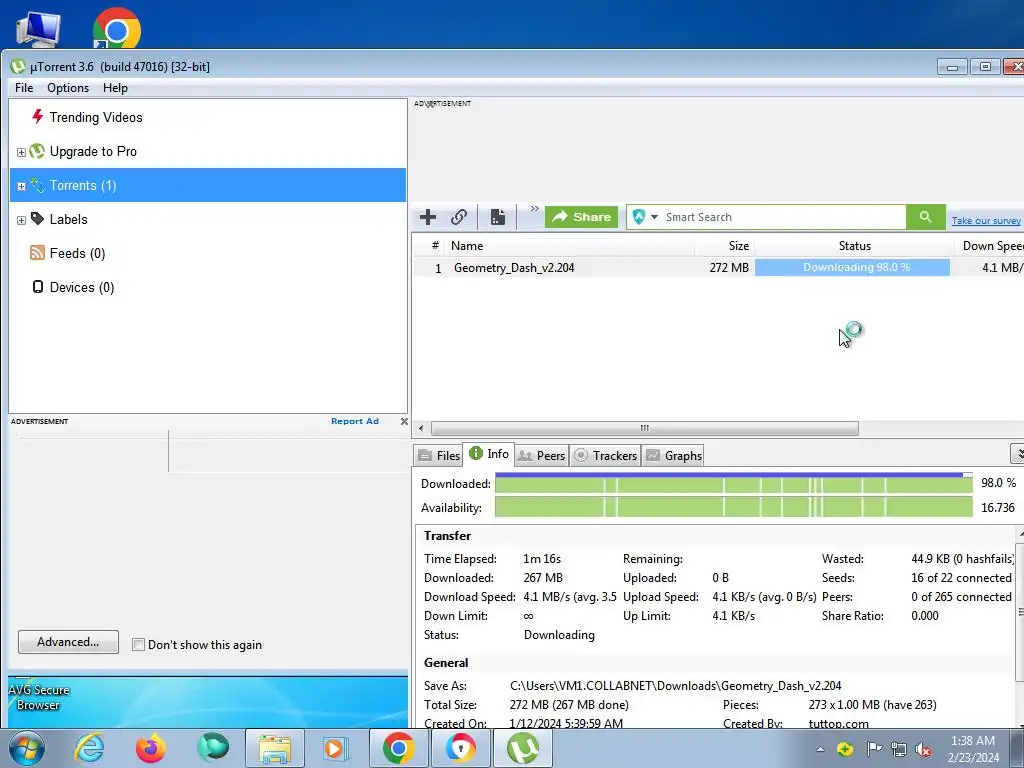Show hidden system tray icons
1024x768 pixels.
tap(820, 749)
